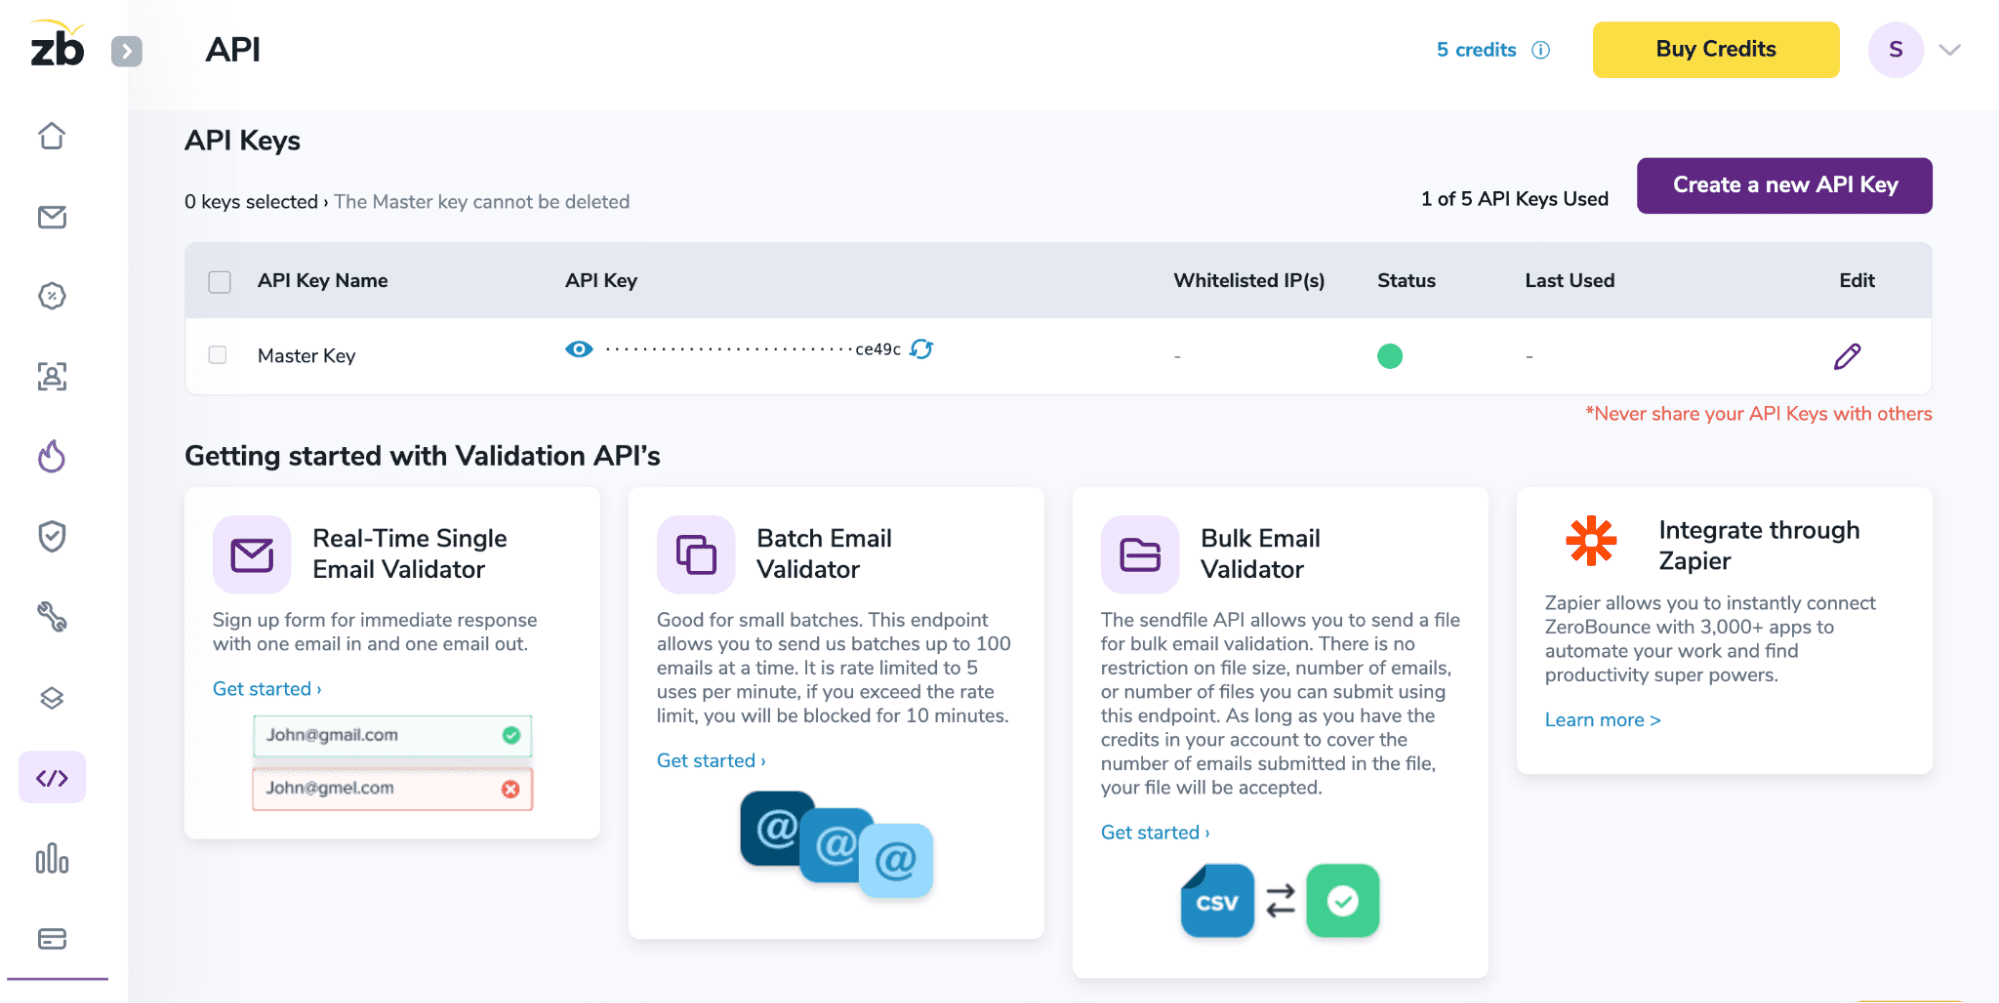
Task: Open the email validation envelope icon in sidebar
Action: [x=52, y=217]
